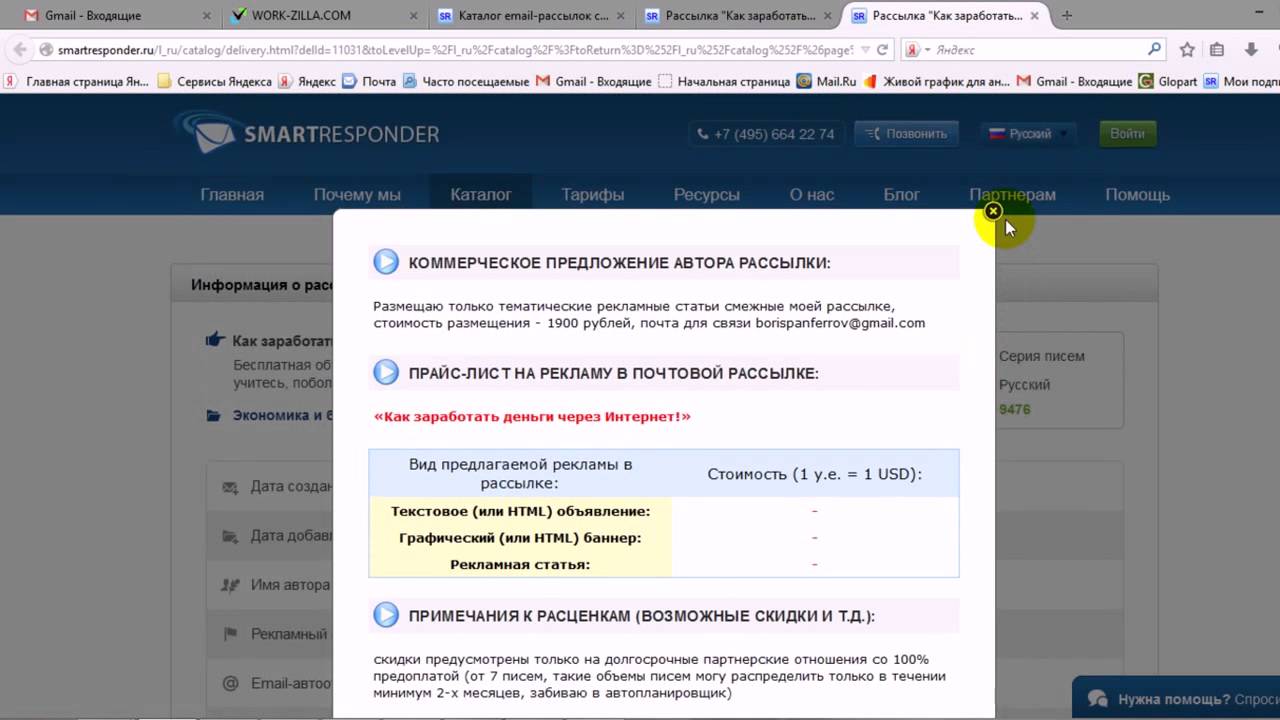Open Начальная страница bookmark

[x=724, y=82]
